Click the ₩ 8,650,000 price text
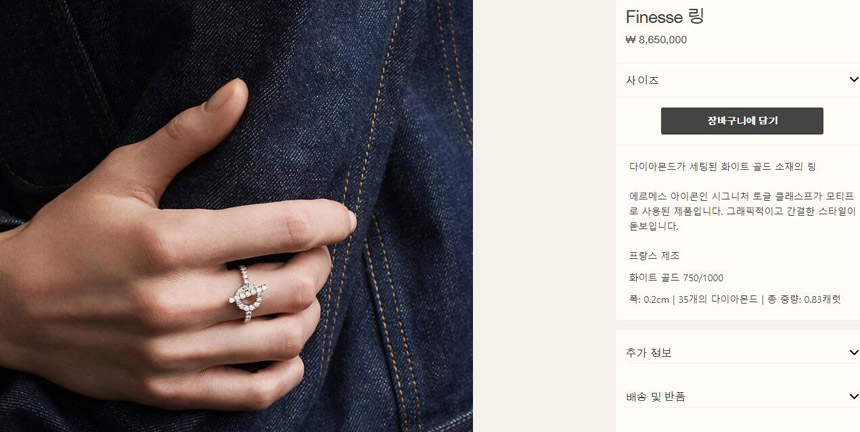Screen dimensions: 860x432 (x=656, y=40)
